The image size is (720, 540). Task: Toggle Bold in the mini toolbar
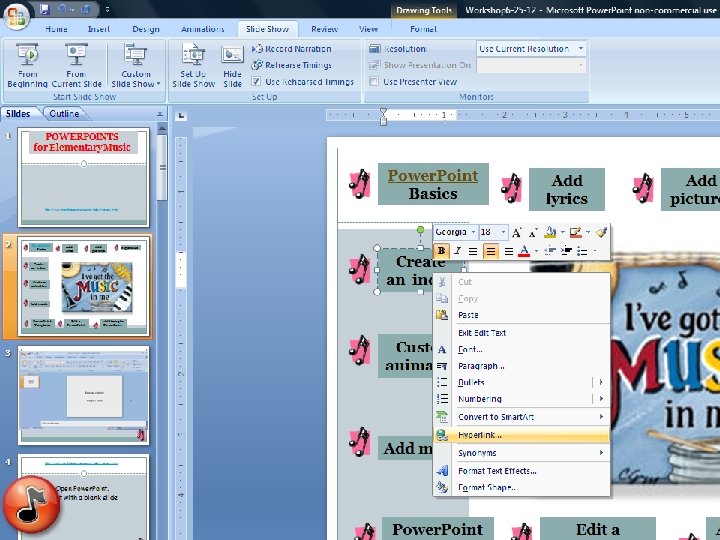click(x=441, y=251)
